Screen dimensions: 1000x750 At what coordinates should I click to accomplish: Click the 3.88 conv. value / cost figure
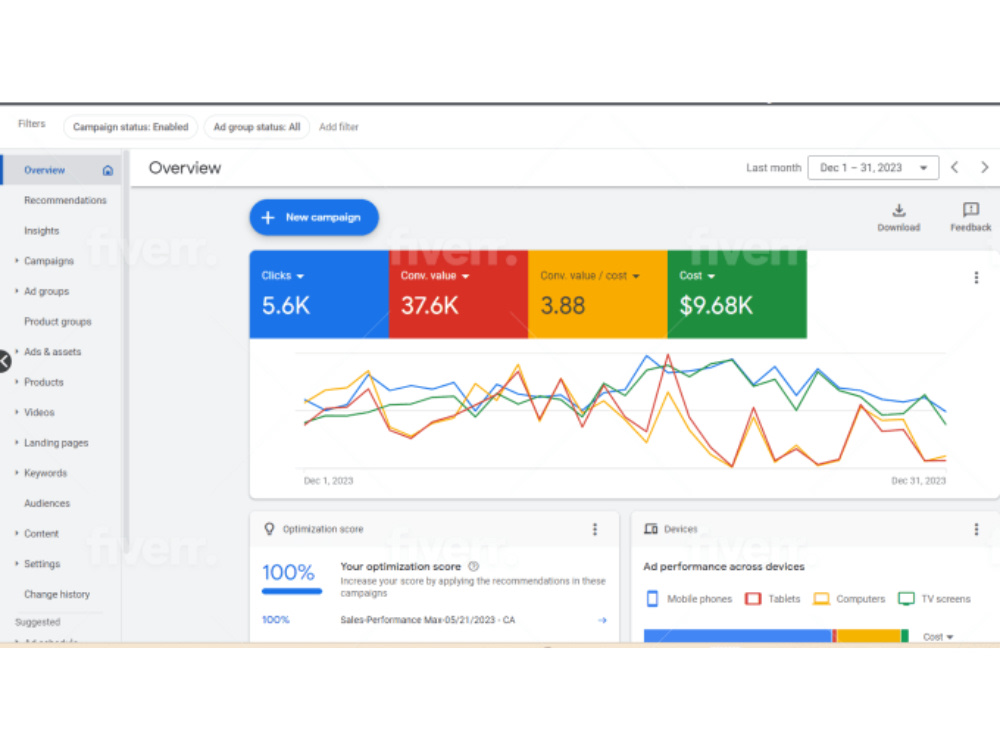562,305
